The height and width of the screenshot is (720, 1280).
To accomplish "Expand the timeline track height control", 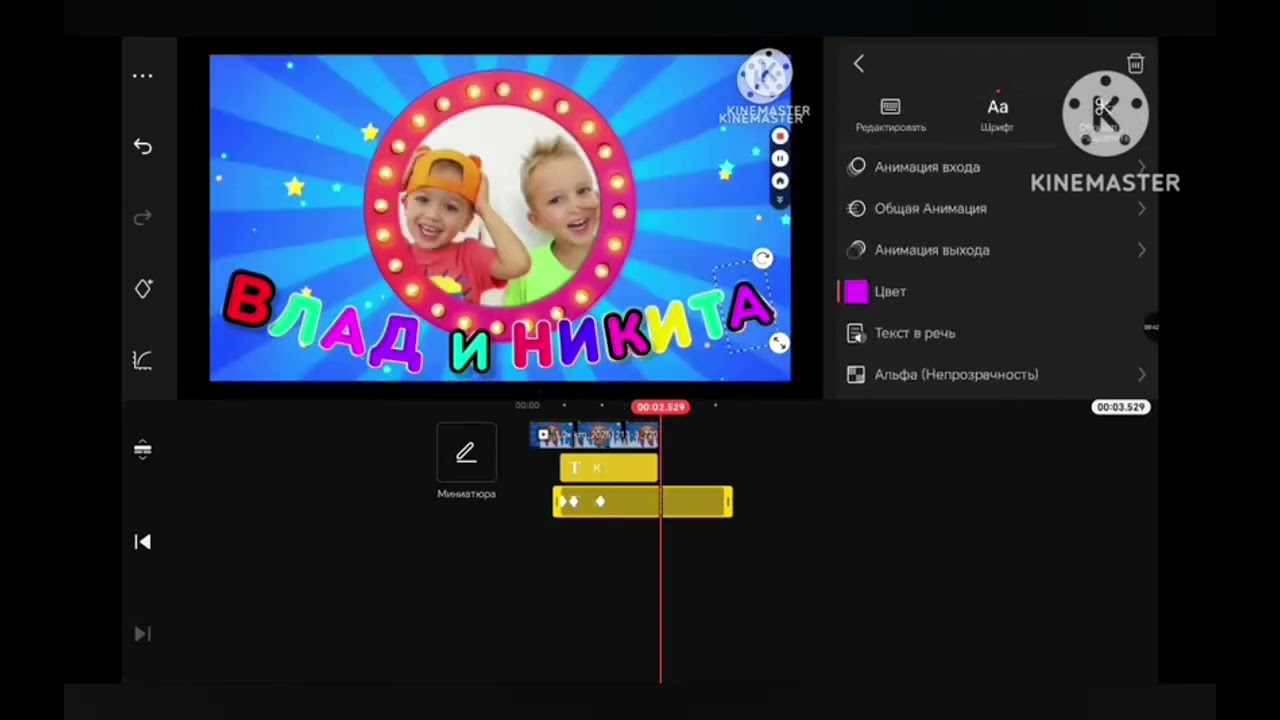I will tap(143, 449).
